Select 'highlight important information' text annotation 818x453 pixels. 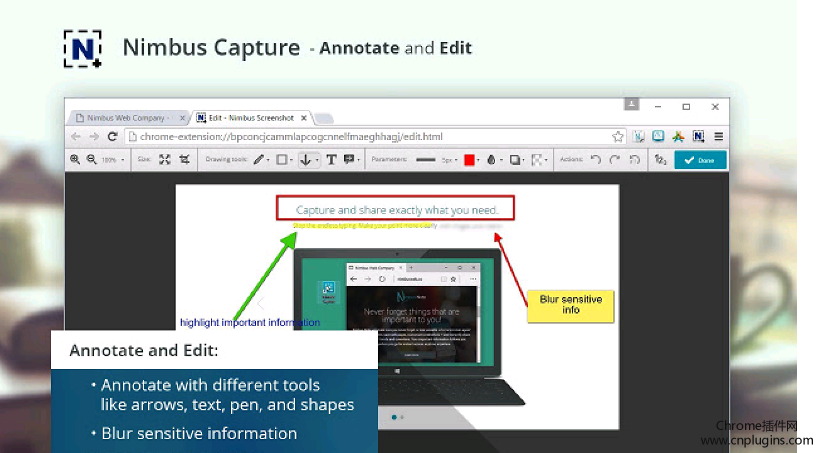250,323
